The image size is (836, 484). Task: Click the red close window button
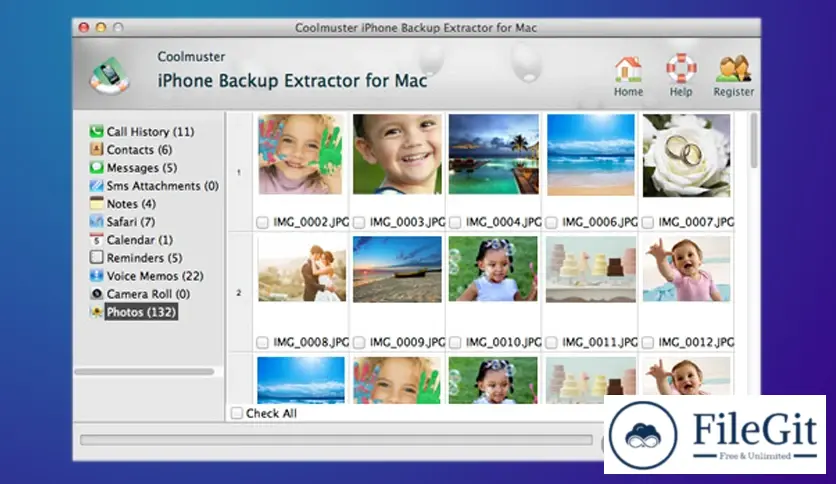coord(84,27)
